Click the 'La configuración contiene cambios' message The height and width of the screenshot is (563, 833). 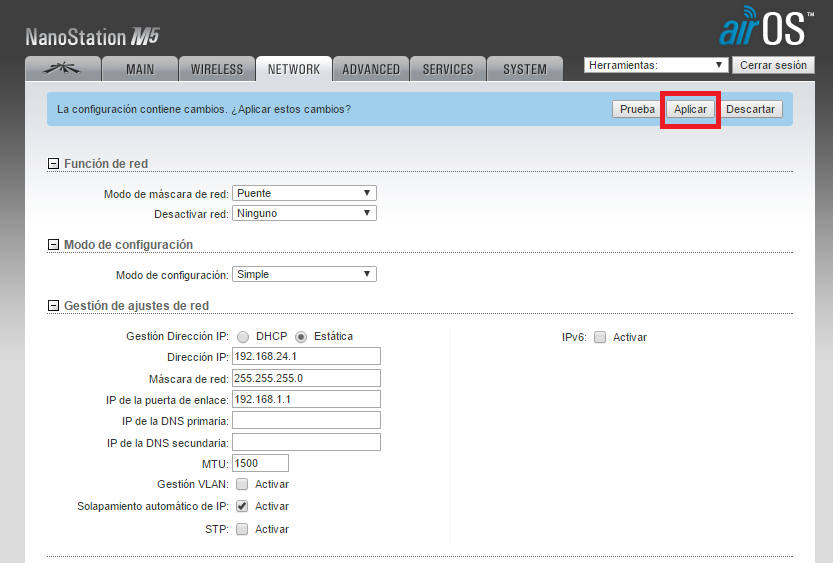click(204, 109)
